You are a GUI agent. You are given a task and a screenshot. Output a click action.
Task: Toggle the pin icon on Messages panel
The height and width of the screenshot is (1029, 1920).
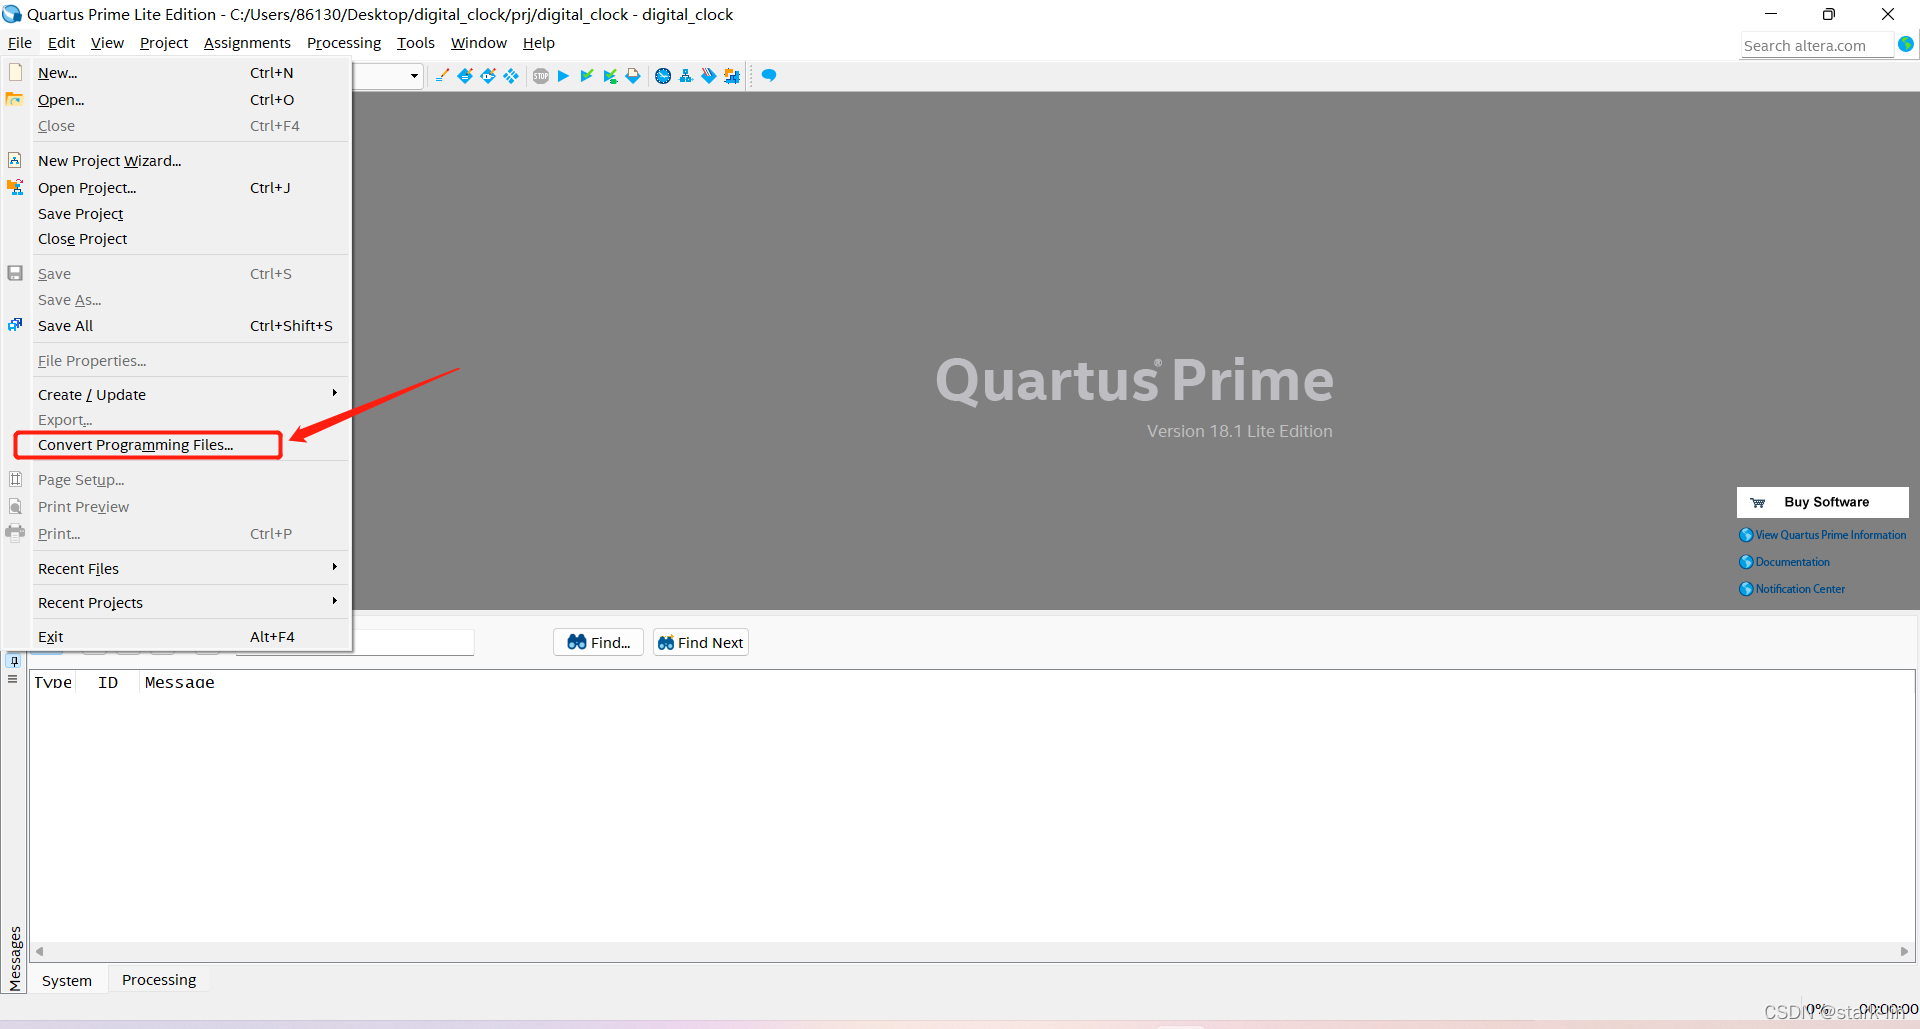coord(14,661)
